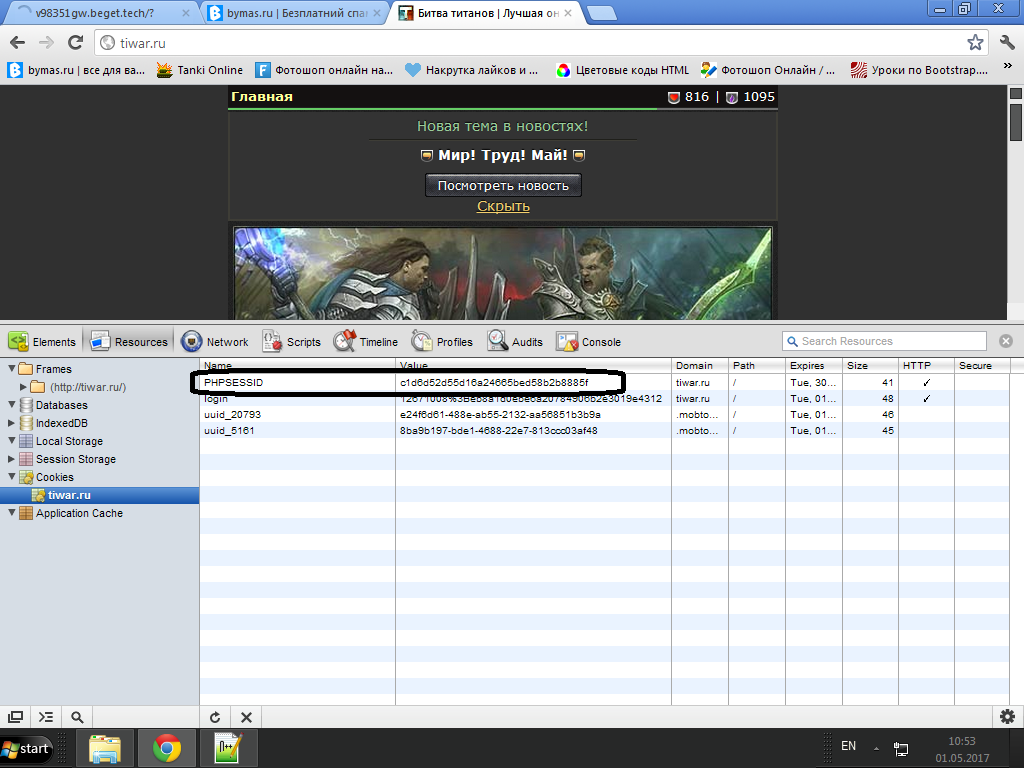This screenshot has height=768, width=1024.
Task: Expand the Frames tree node
Action: [11, 370]
